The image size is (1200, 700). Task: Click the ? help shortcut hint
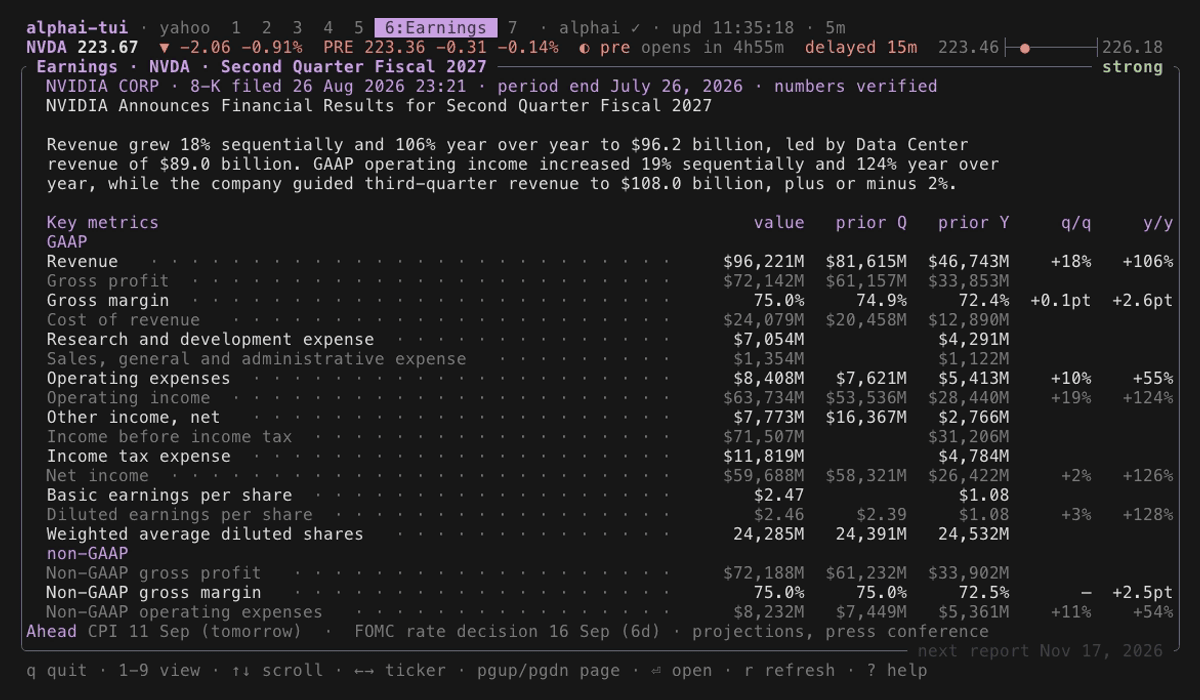[897, 670]
